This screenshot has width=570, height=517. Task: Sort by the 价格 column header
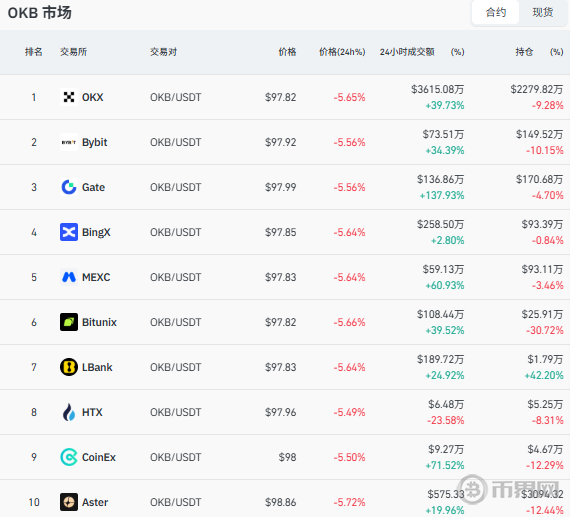[x=287, y=52]
